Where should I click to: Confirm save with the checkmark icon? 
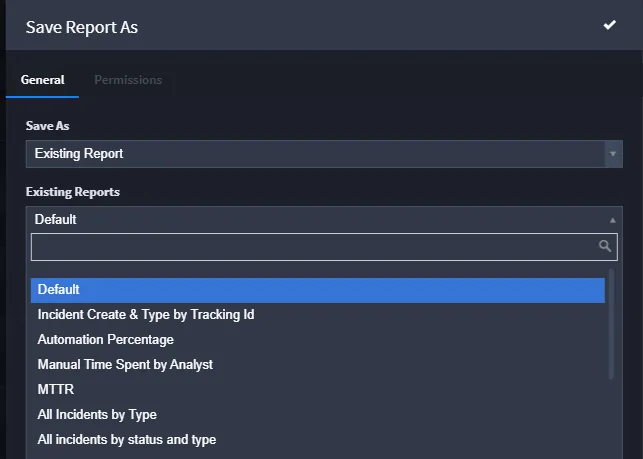pyautogui.click(x=609, y=25)
